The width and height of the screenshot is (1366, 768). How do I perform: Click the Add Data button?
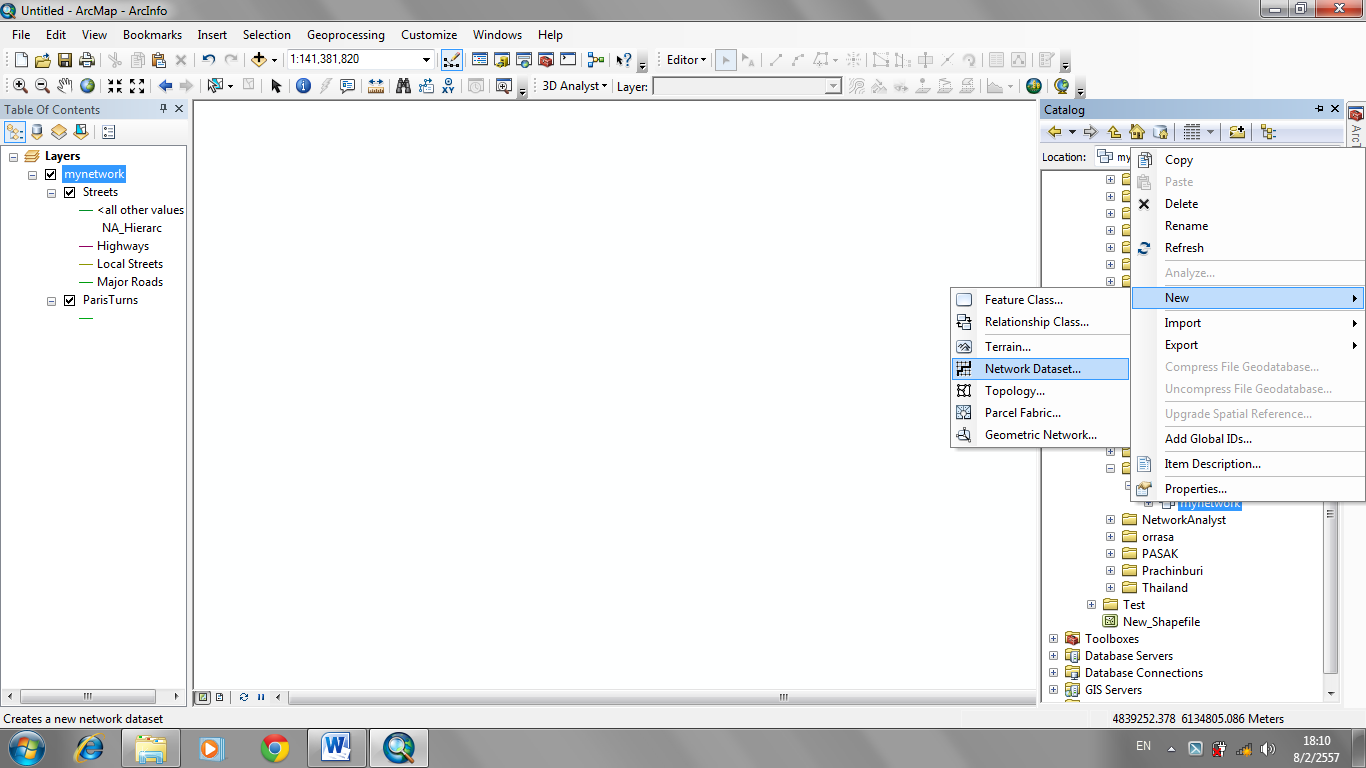[x=259, y=60]
